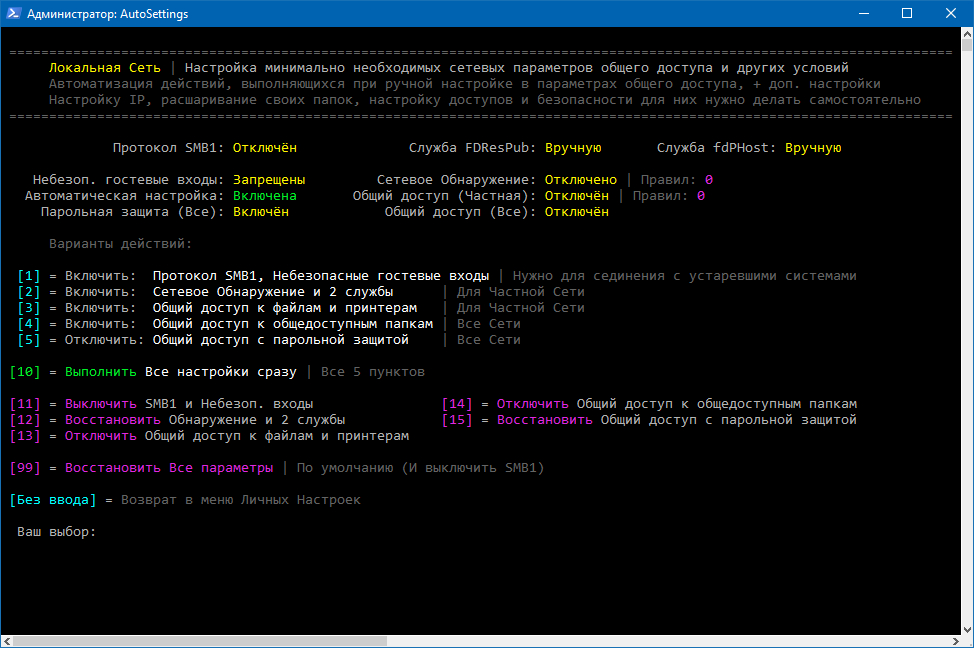
Task: Click the 'Все 5 пунктов' note
Action: click(373, 372)
